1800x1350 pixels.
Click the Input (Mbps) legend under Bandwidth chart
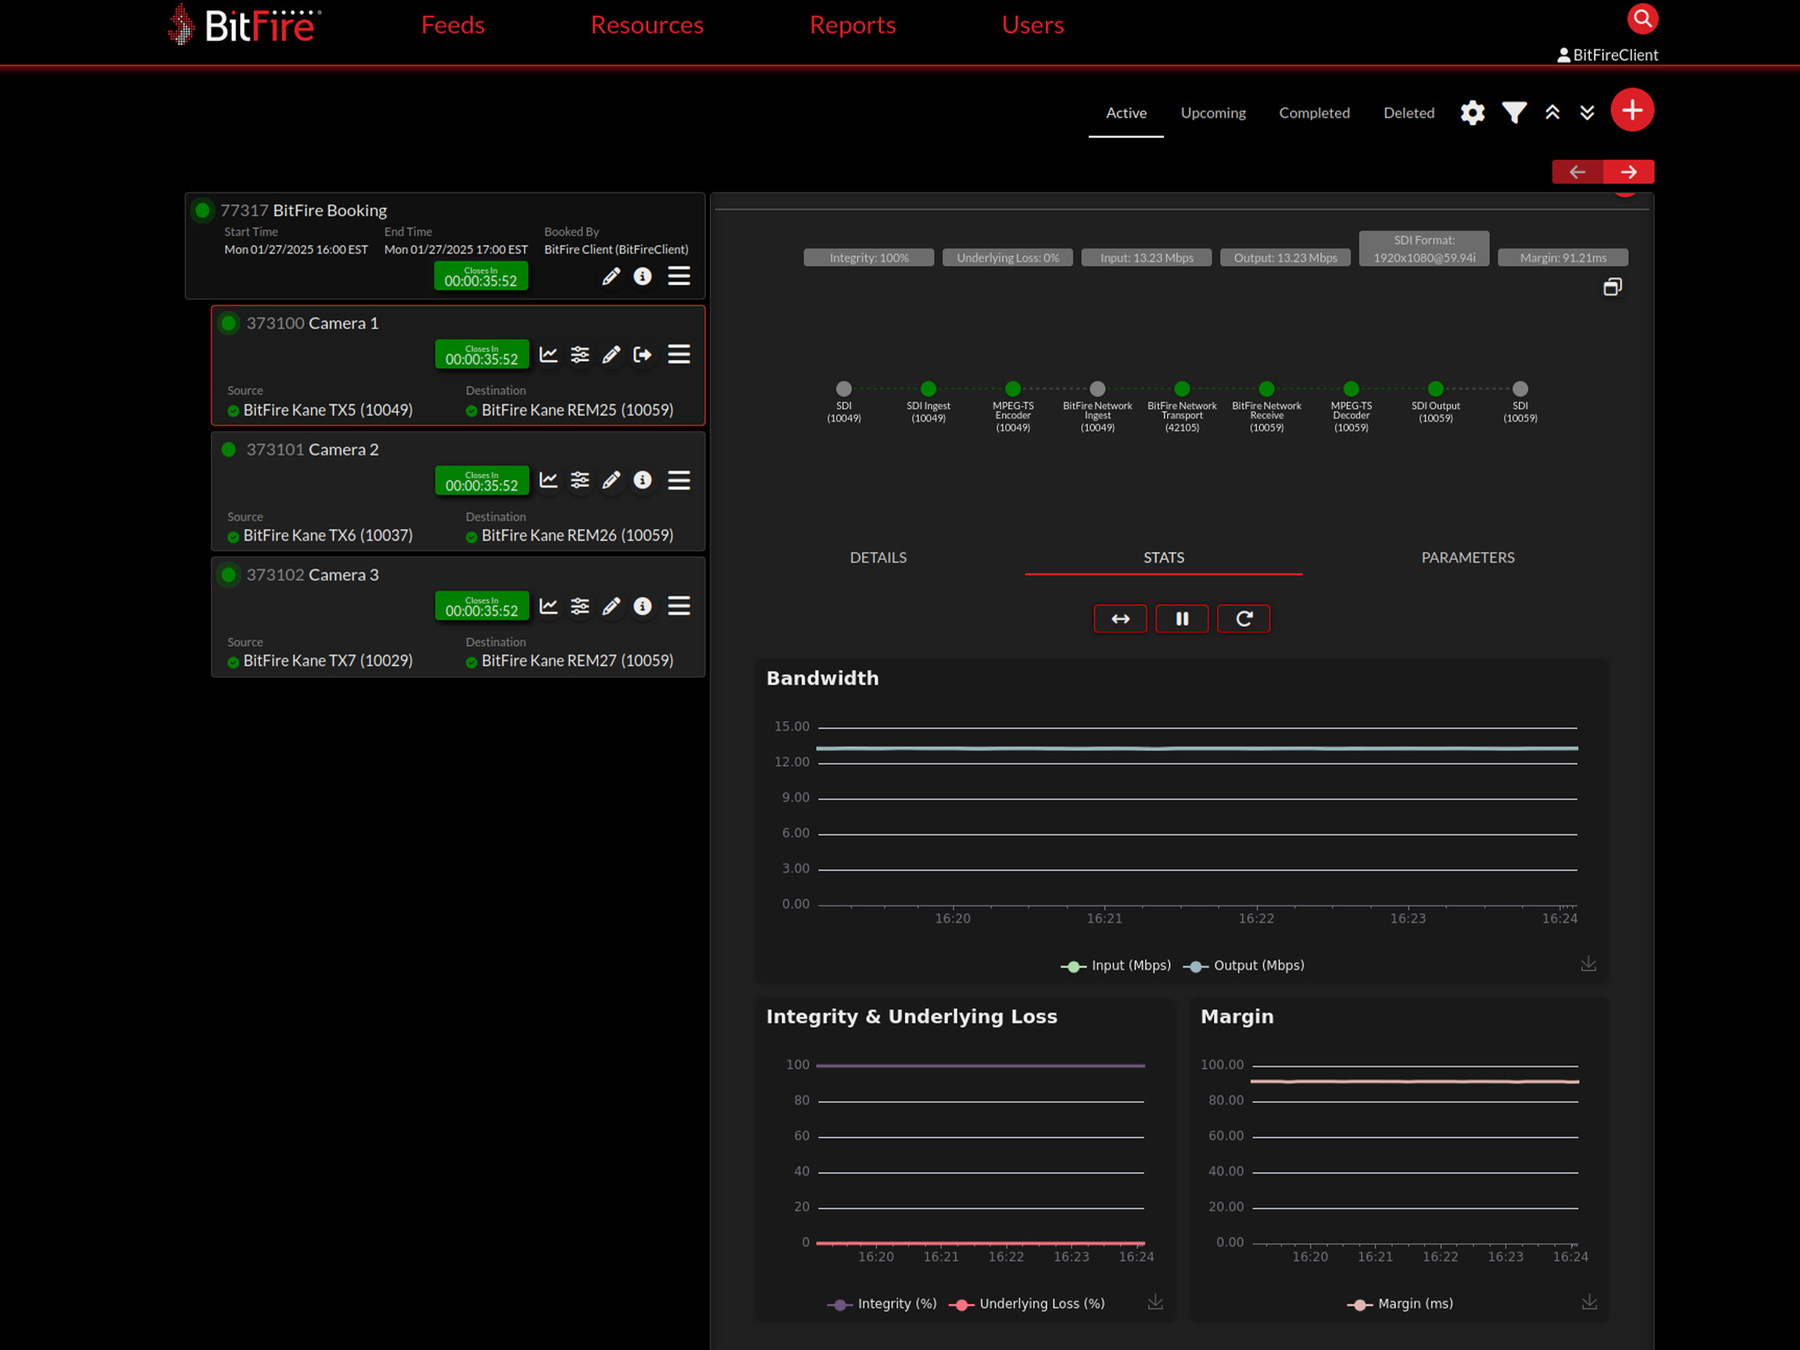point(1130,965)
